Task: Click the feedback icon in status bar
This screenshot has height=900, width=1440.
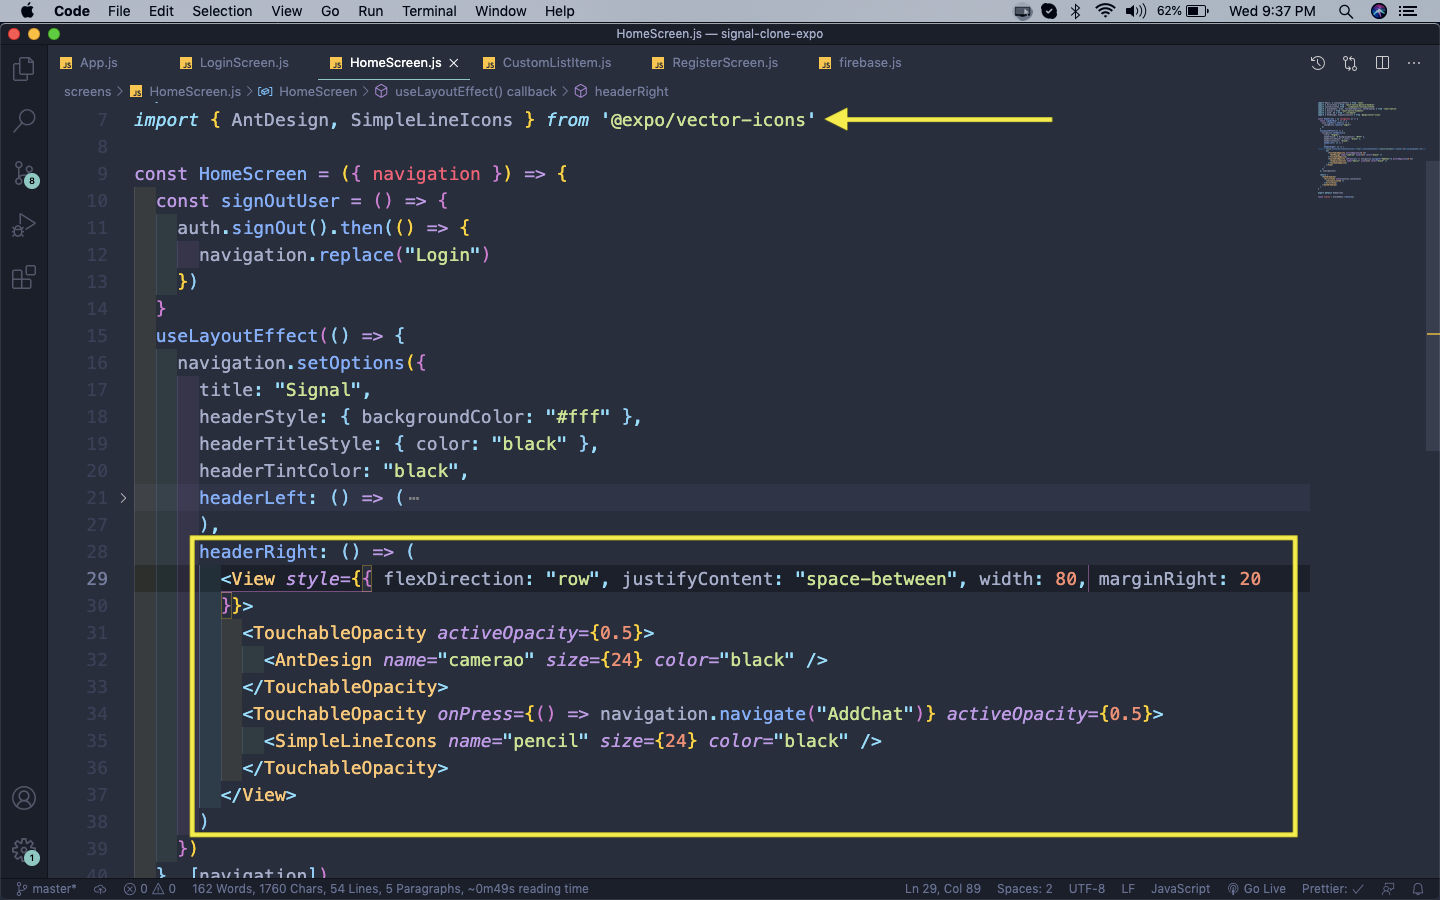Action: pos(1388,889)
